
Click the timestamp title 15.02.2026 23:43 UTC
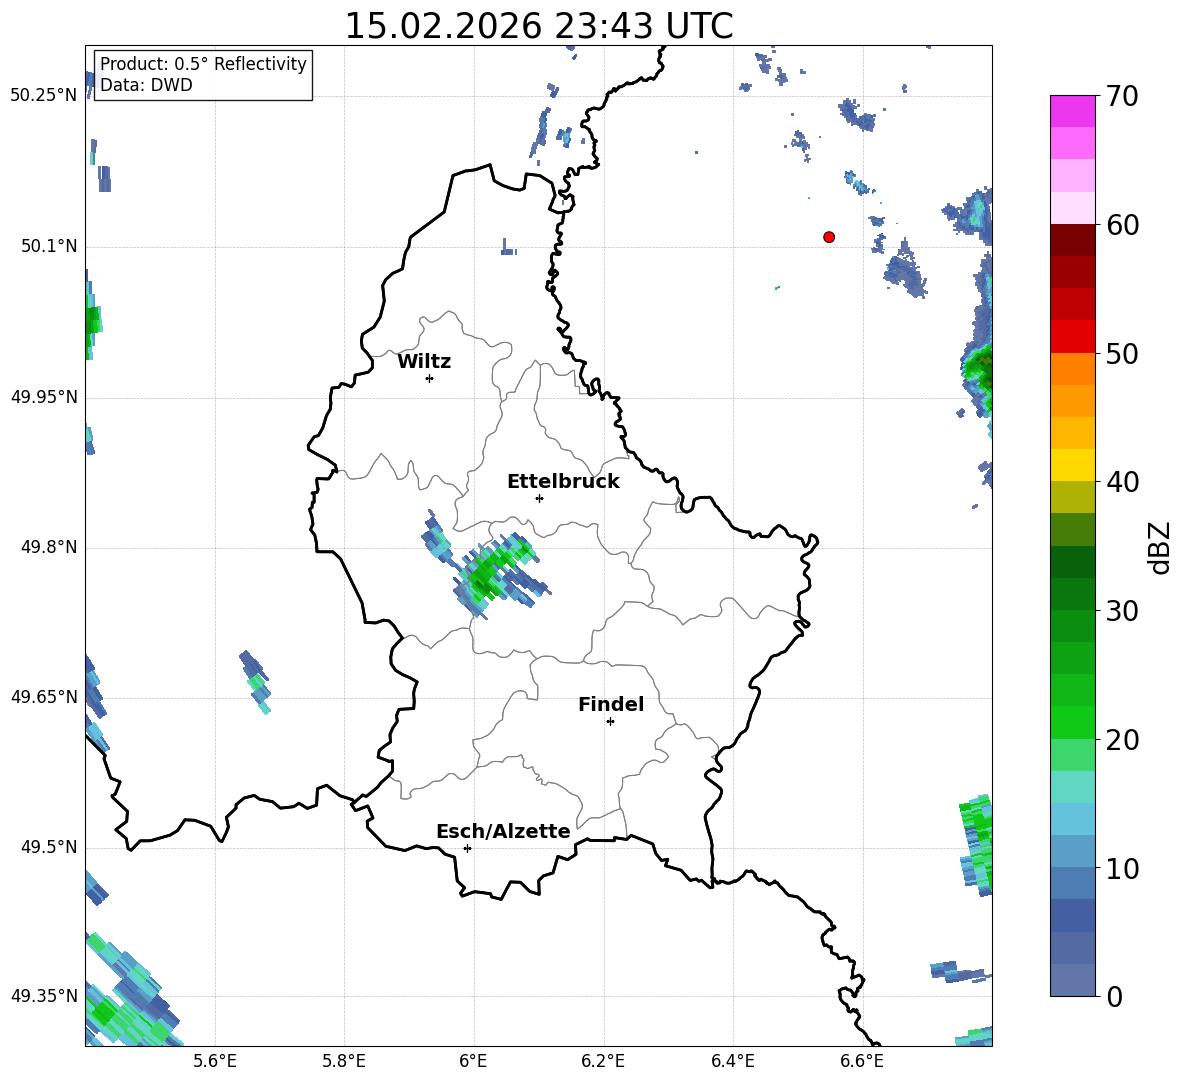538,26
